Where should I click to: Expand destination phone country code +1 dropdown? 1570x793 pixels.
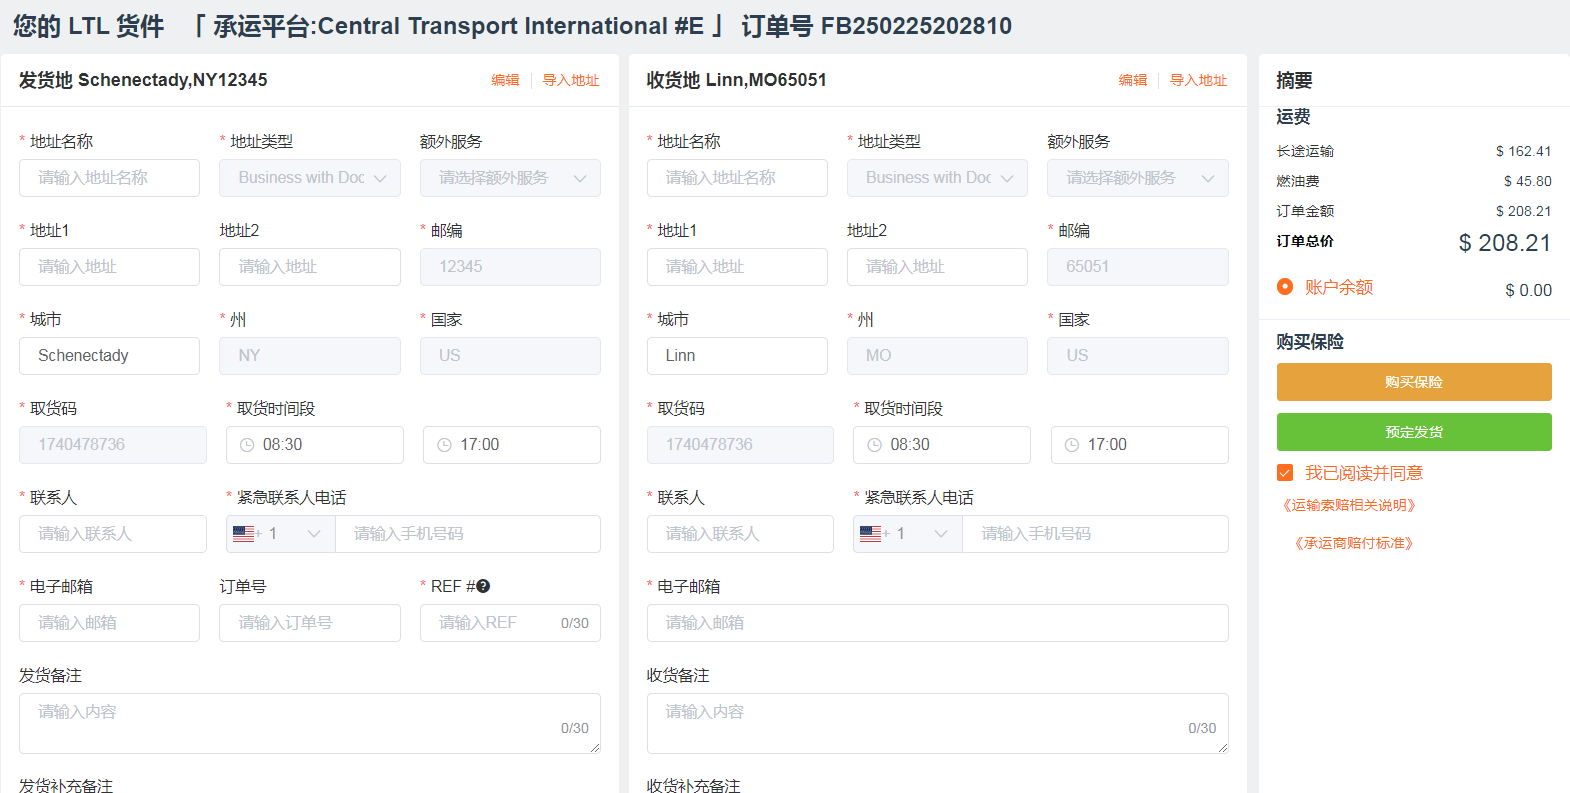908,534
